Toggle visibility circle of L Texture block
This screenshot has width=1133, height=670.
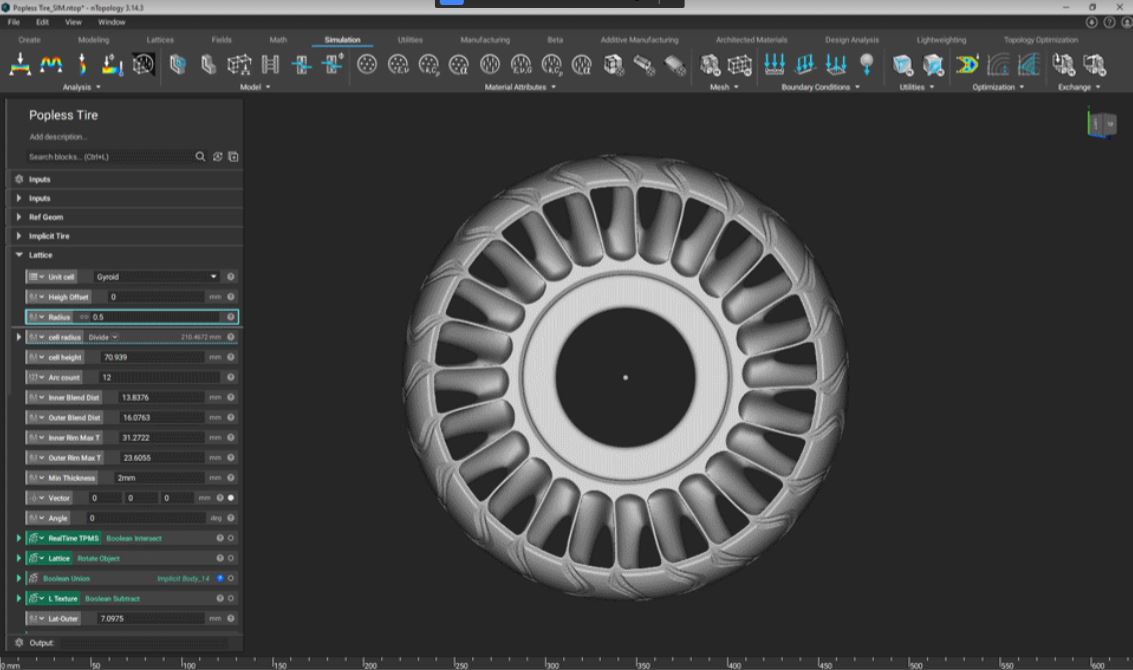(x=231, y=598)
